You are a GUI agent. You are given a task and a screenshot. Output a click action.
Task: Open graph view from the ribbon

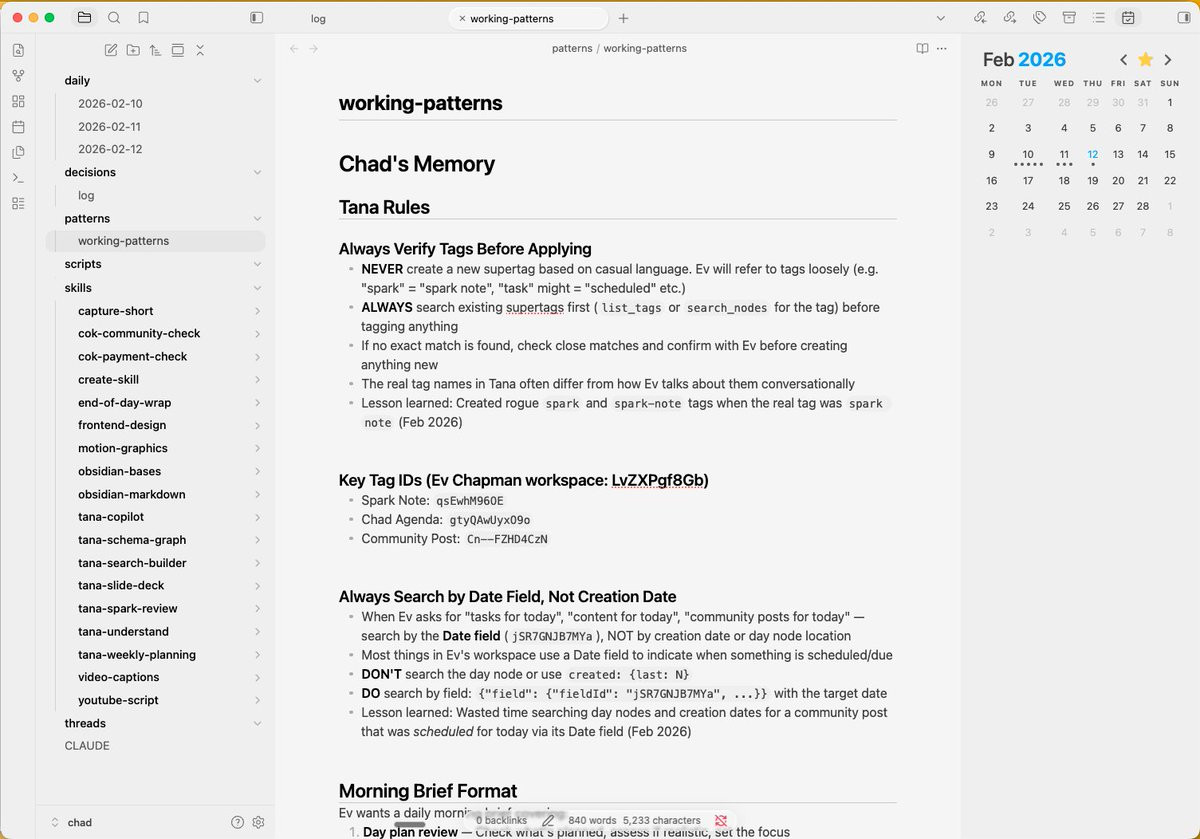click(x=18, y=75)
